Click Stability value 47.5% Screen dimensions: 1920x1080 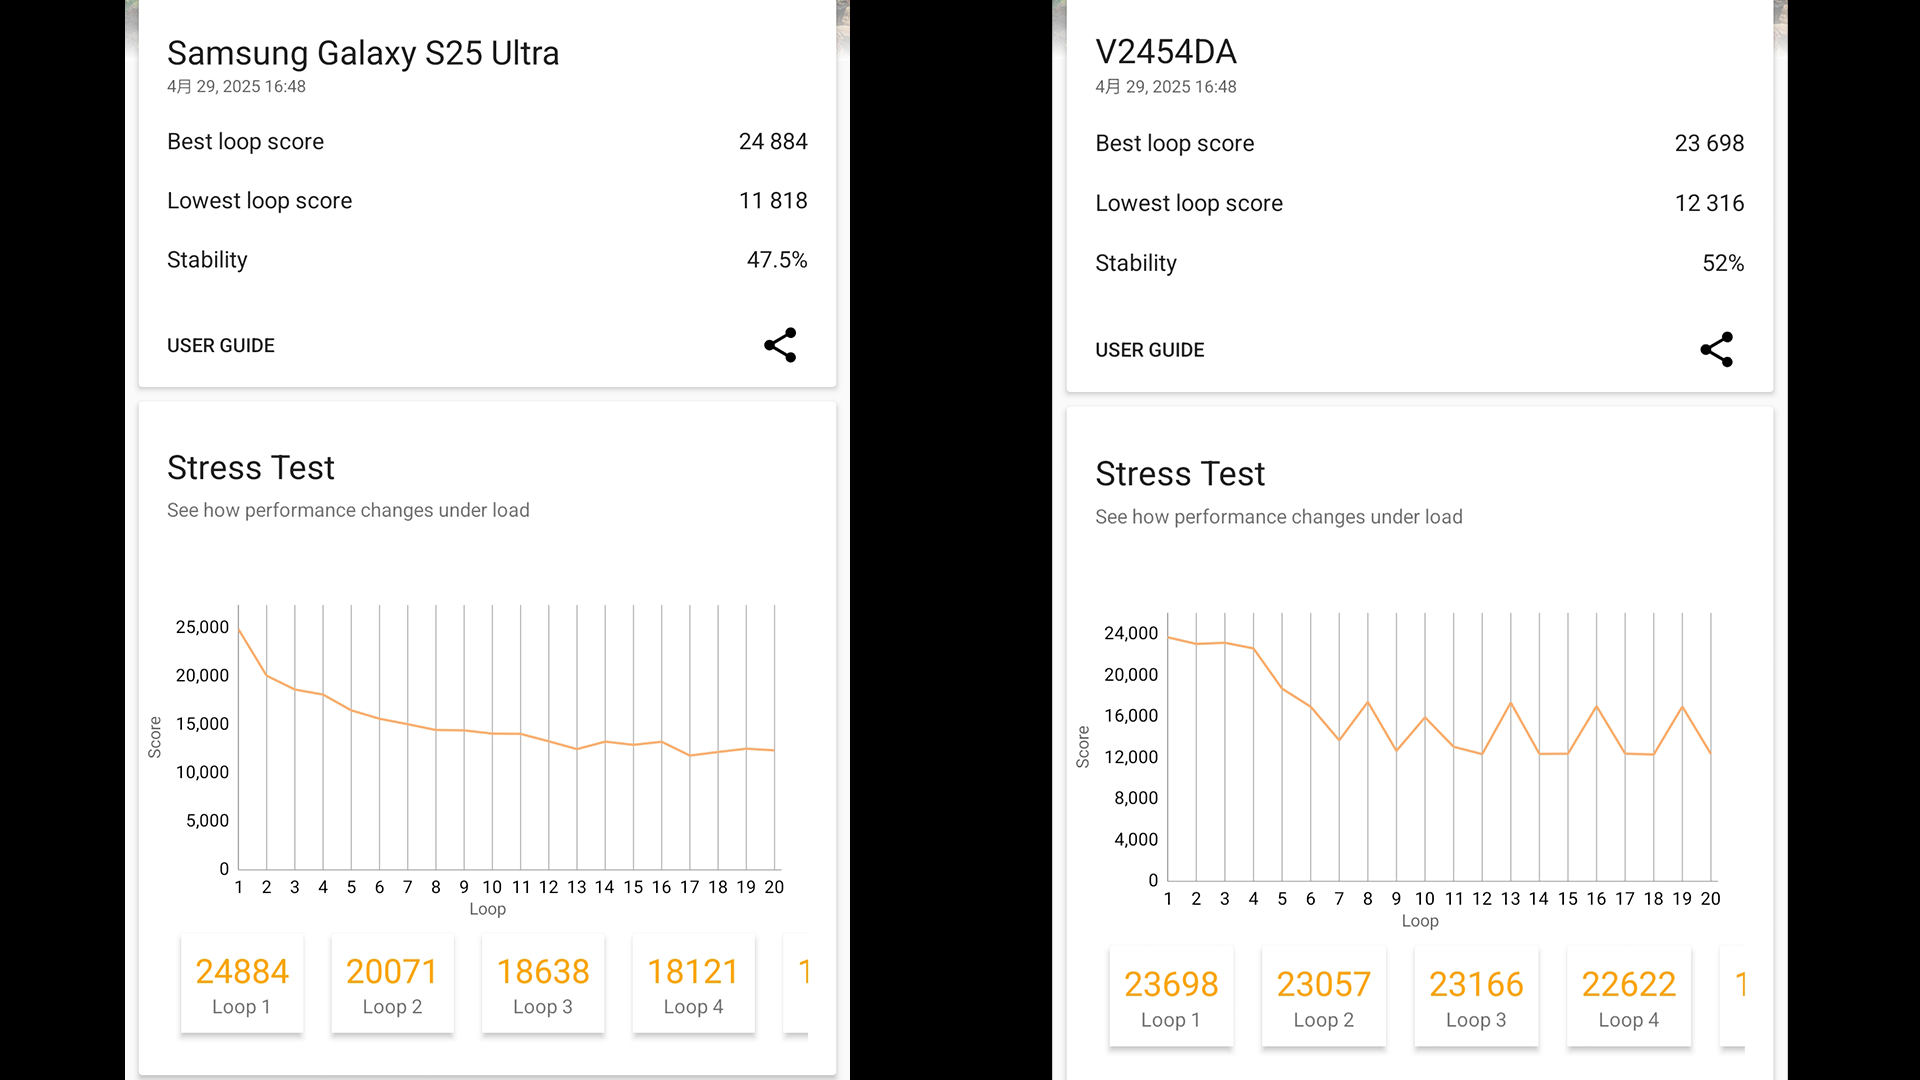777,260
